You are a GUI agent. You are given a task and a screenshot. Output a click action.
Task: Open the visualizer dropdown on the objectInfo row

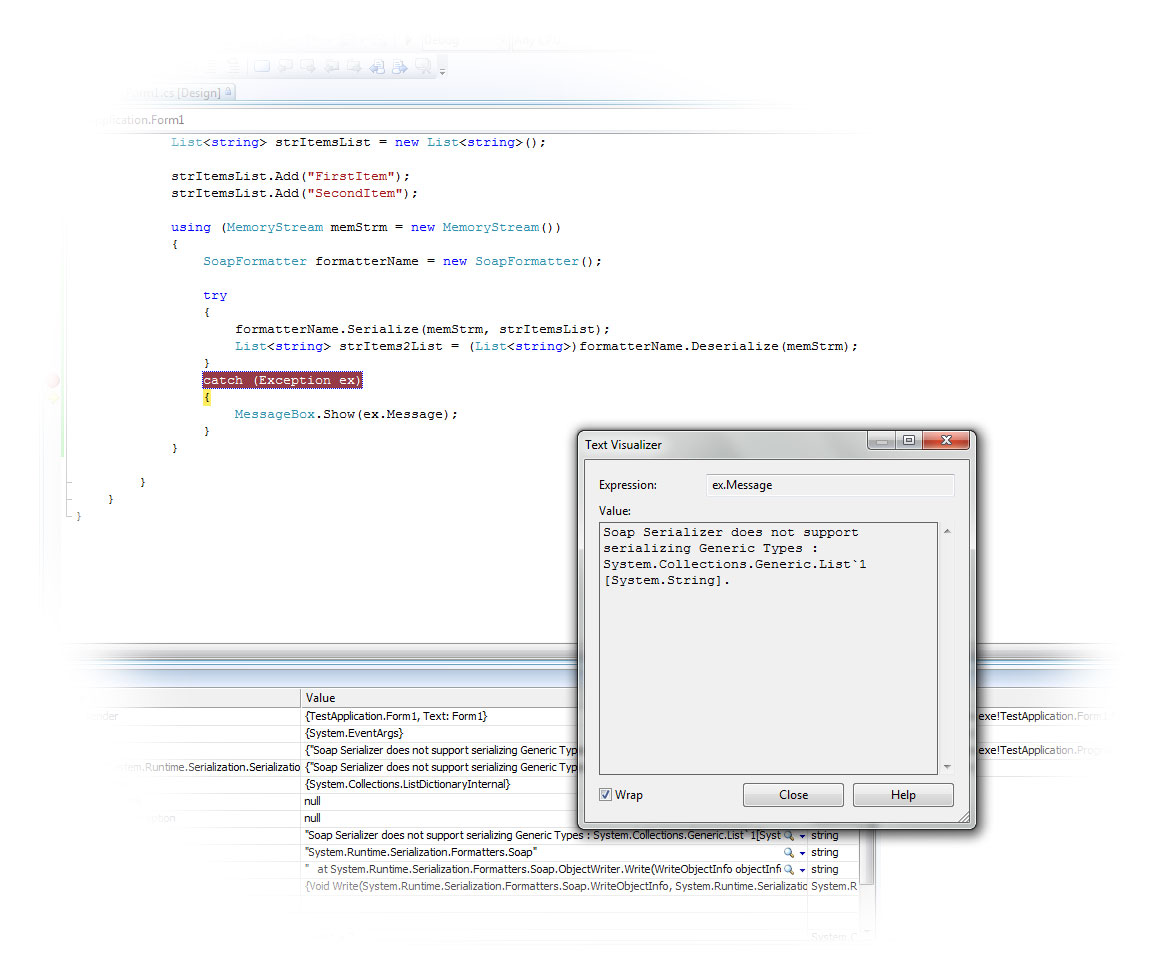pos(802,869)
